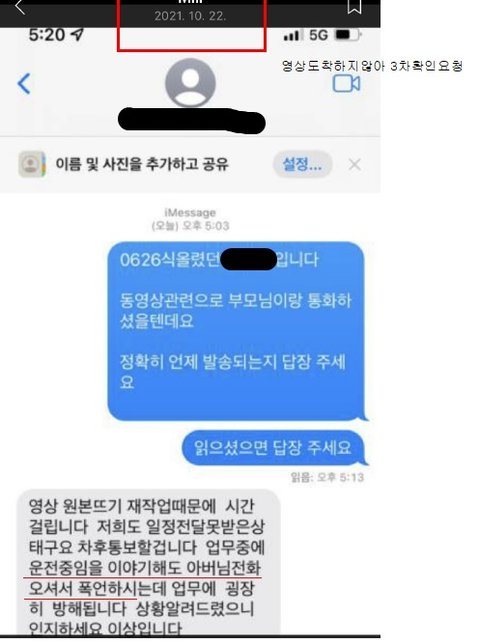Tap the iMessage 오후 5:03 timestamp
The image size is (480, 644).
(190, 219)
